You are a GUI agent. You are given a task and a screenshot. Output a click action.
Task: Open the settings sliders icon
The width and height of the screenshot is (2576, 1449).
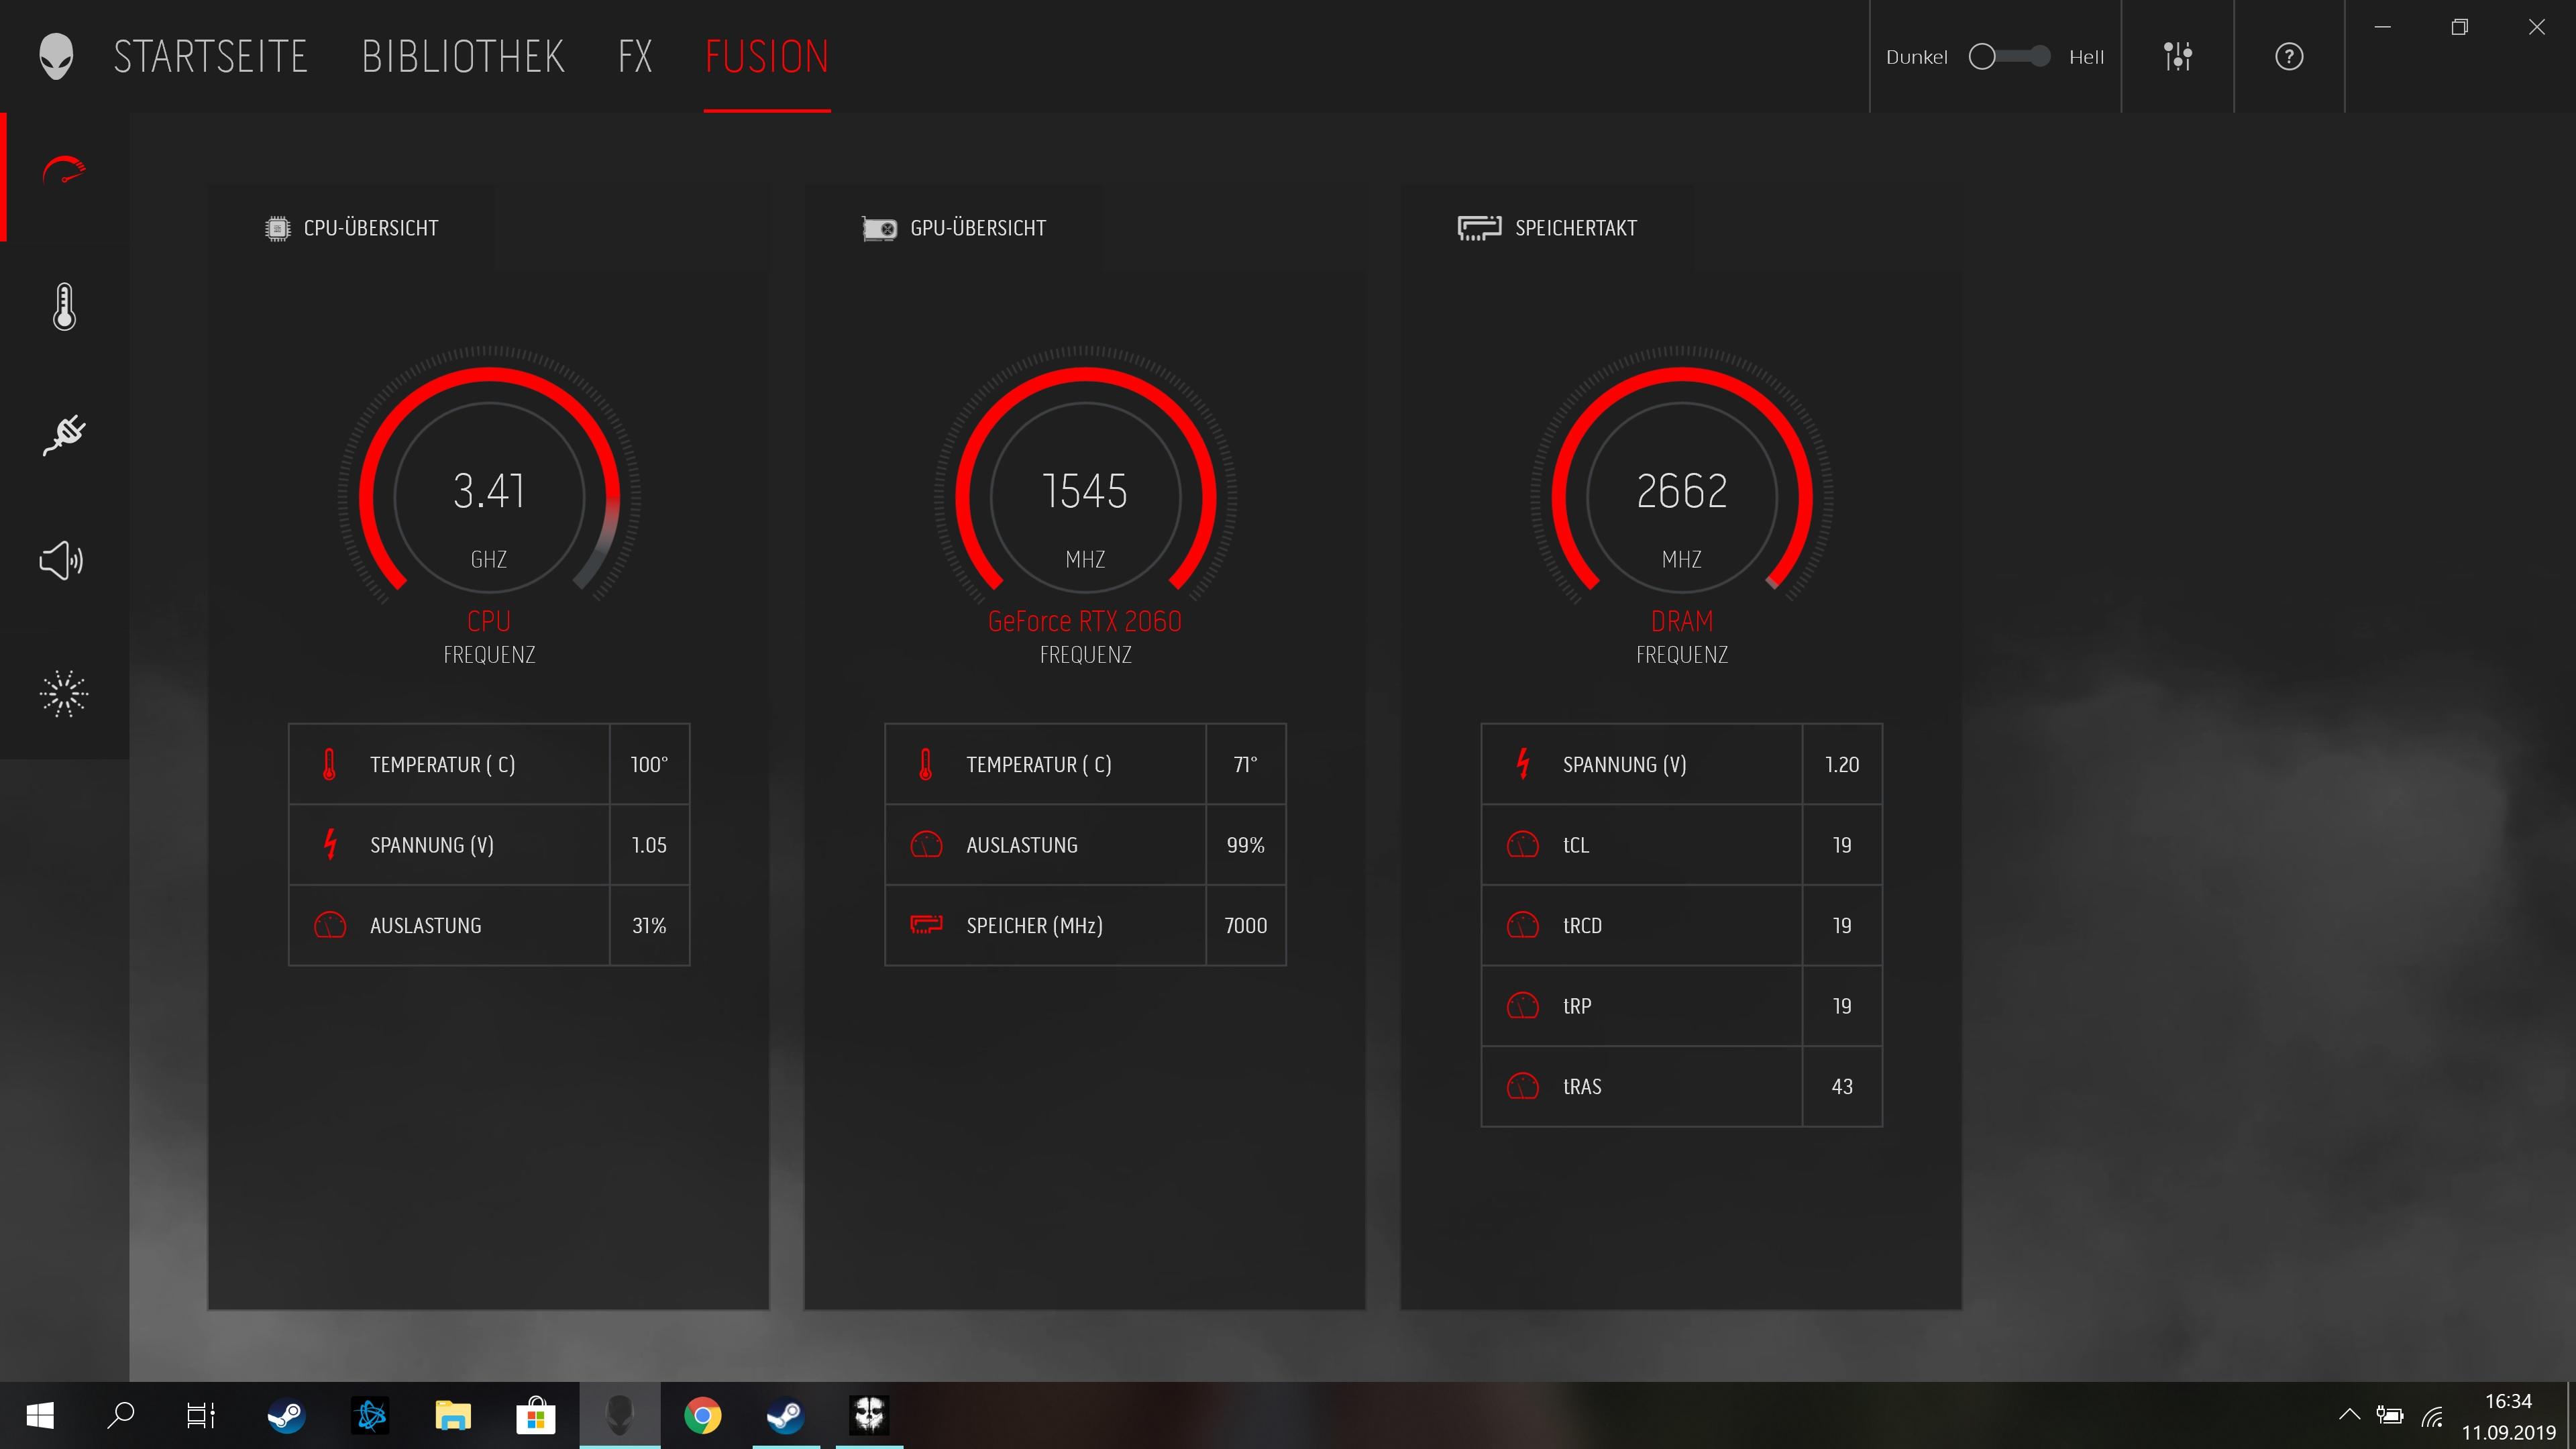(x=2177, y=57)
